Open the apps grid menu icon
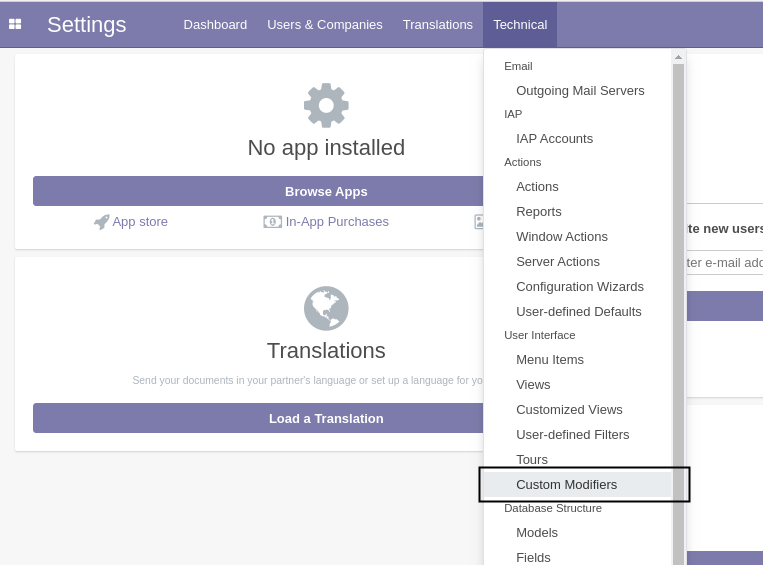Screen dimensions: 763x565 click(15, 24)
